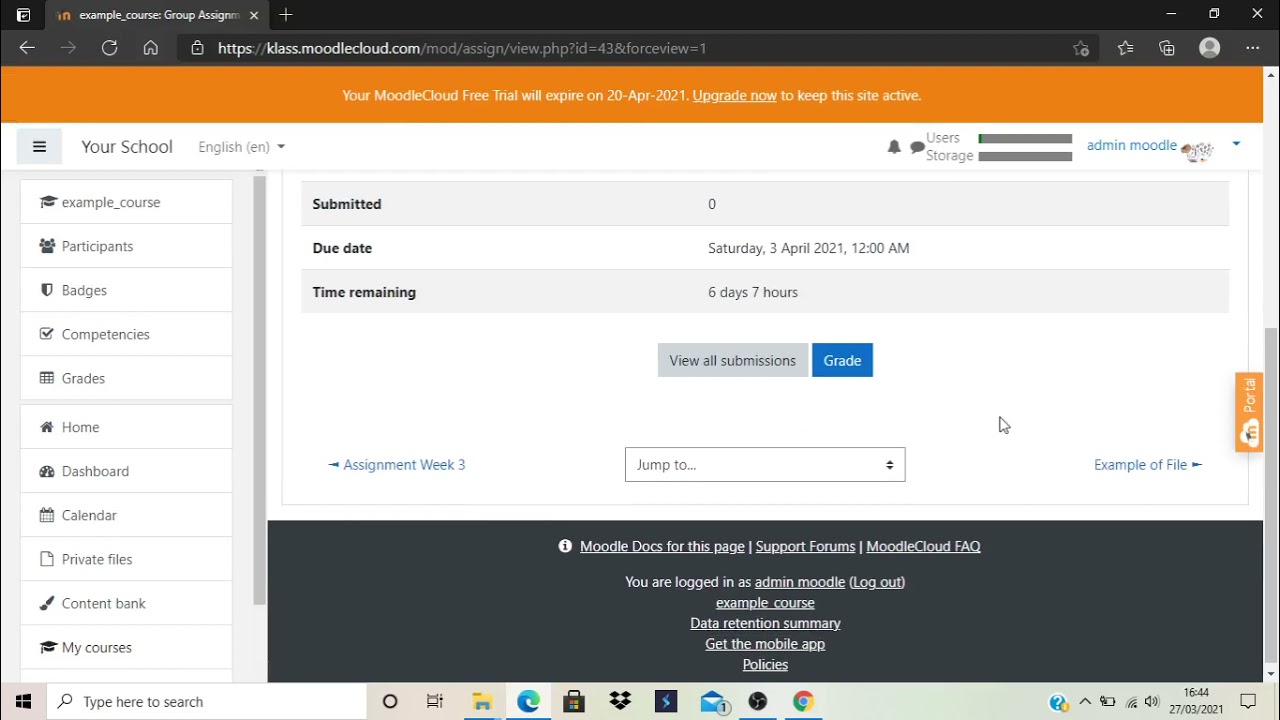Click the browser address bar URL
Viewport: 1280px width, 720px height.
462,48
